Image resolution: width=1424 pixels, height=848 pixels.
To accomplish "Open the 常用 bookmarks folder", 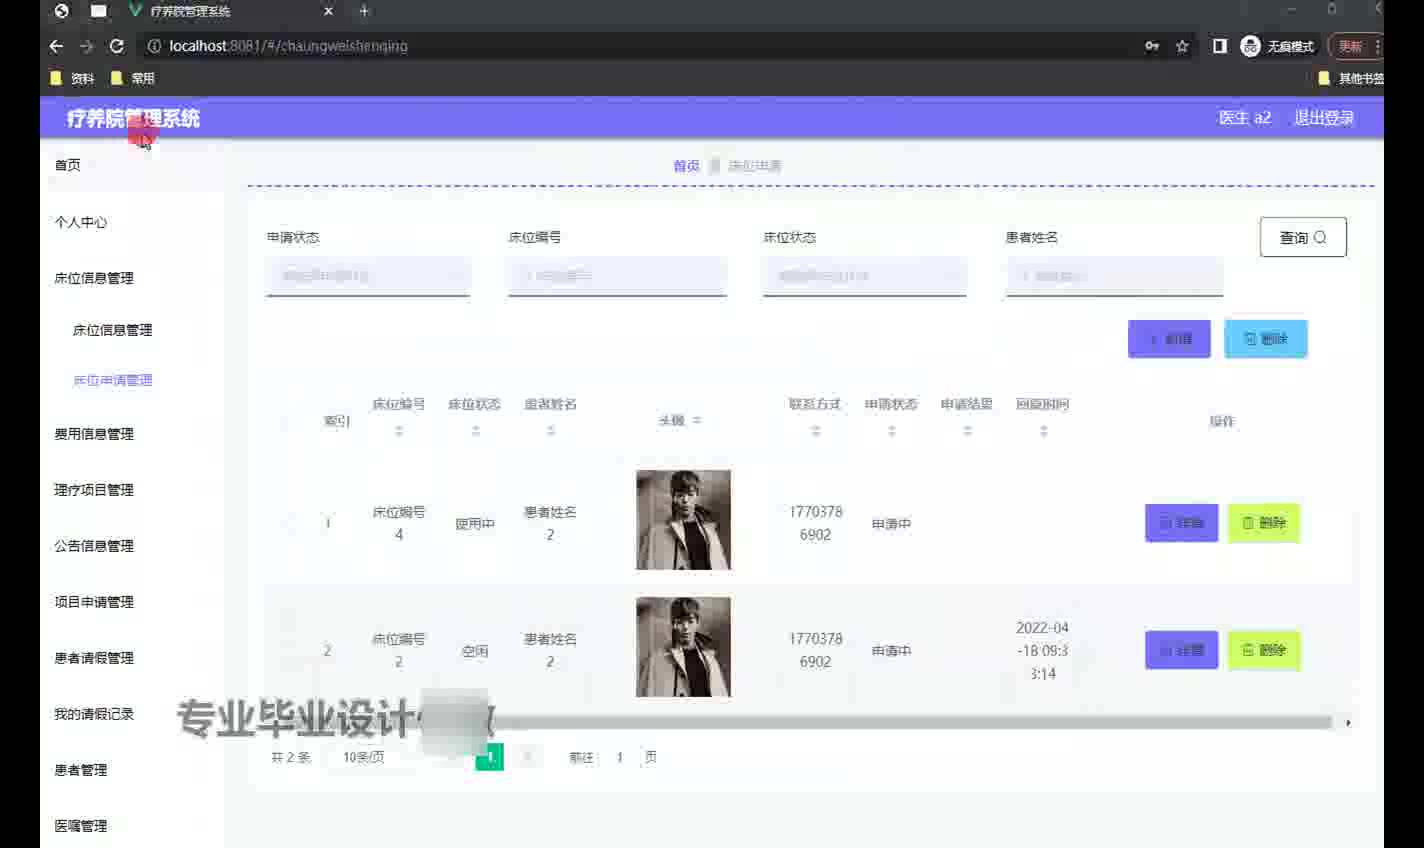I will (x=132, y=78).
